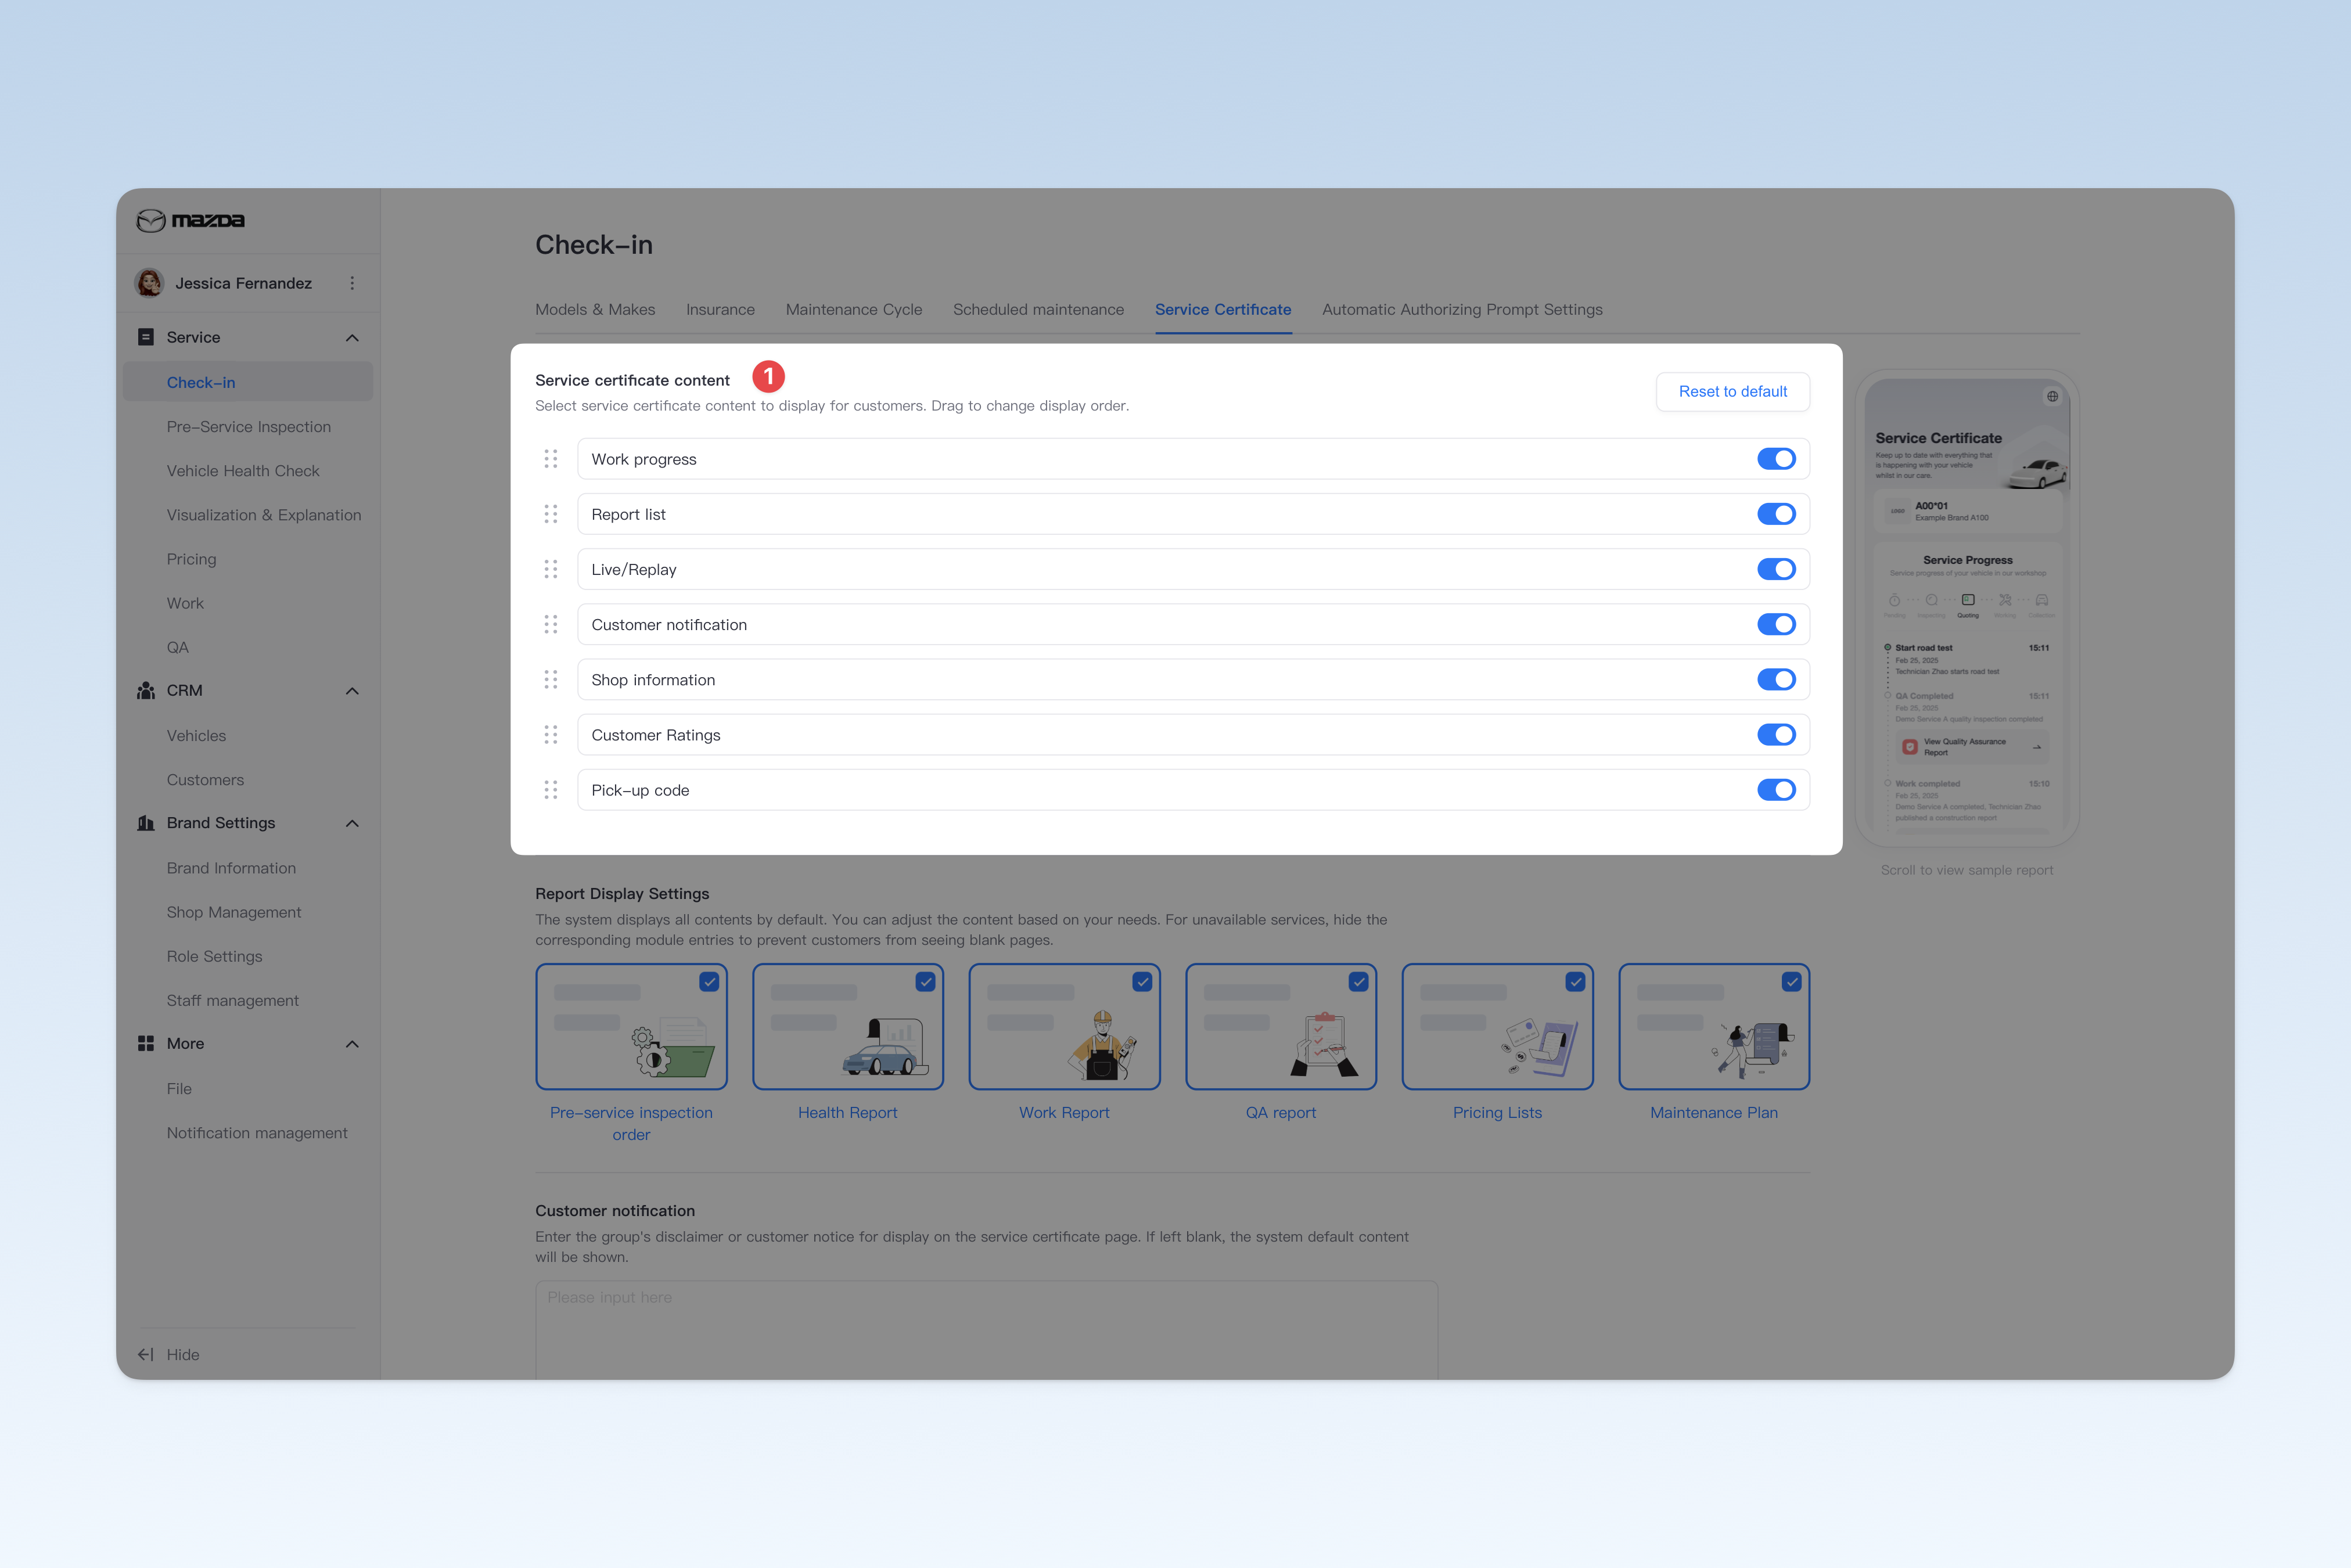Turn off the Work progress switch
Screen dimensions: 2351x1568
1776,459
